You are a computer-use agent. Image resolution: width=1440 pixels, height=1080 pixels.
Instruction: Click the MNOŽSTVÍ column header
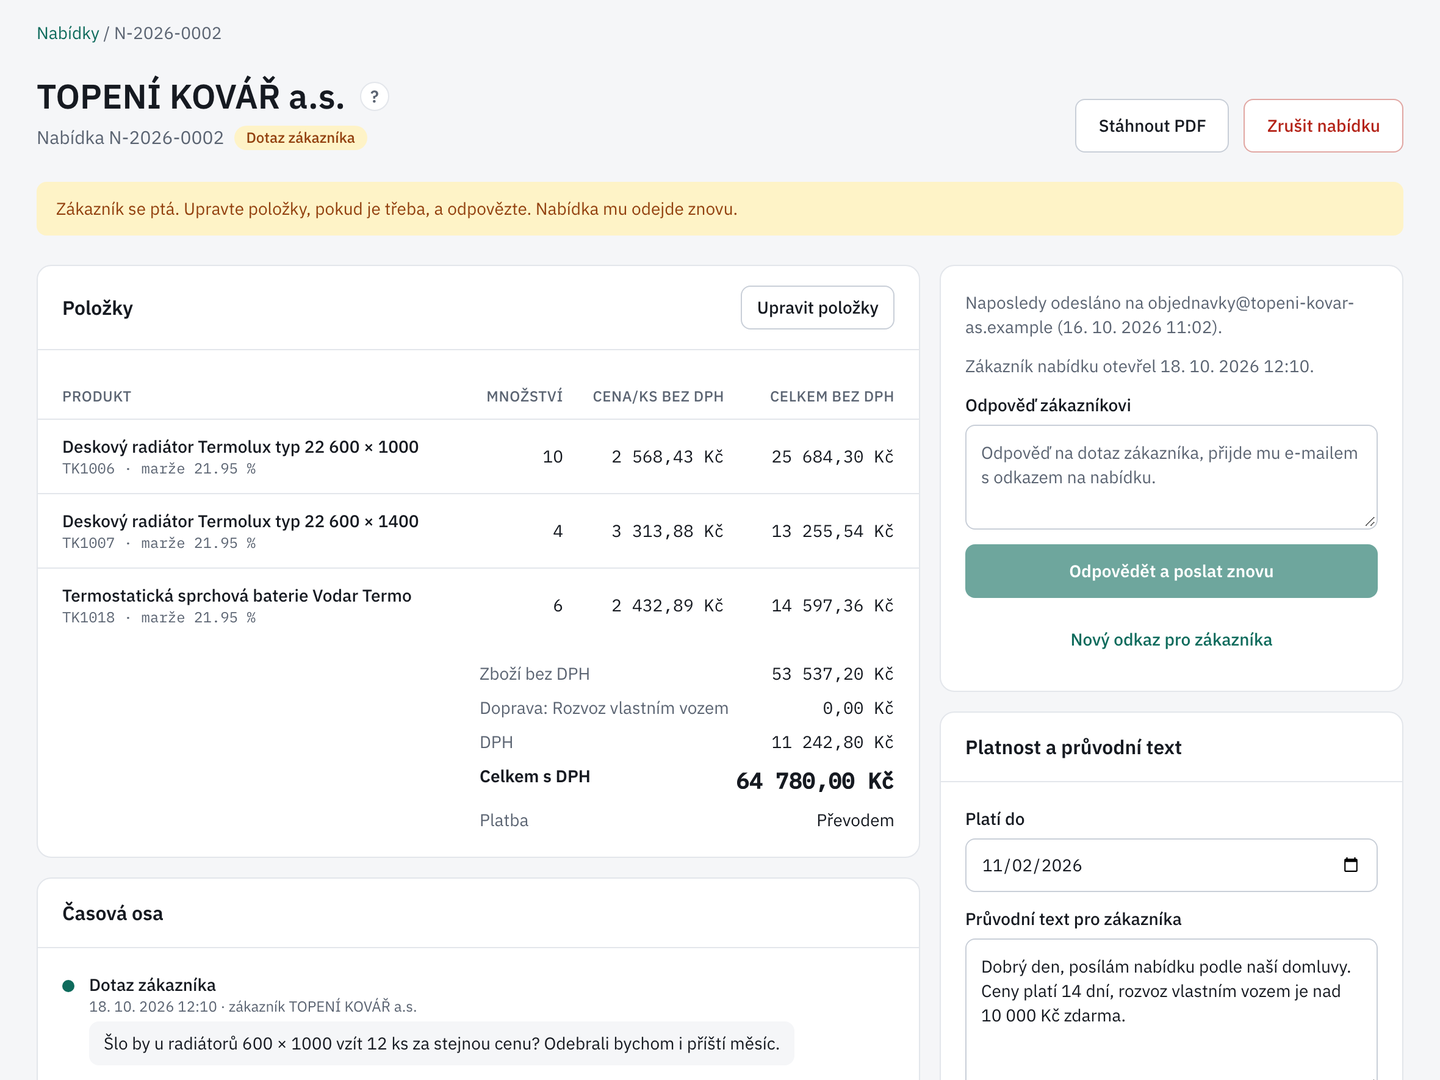click(x=524, y=397)
